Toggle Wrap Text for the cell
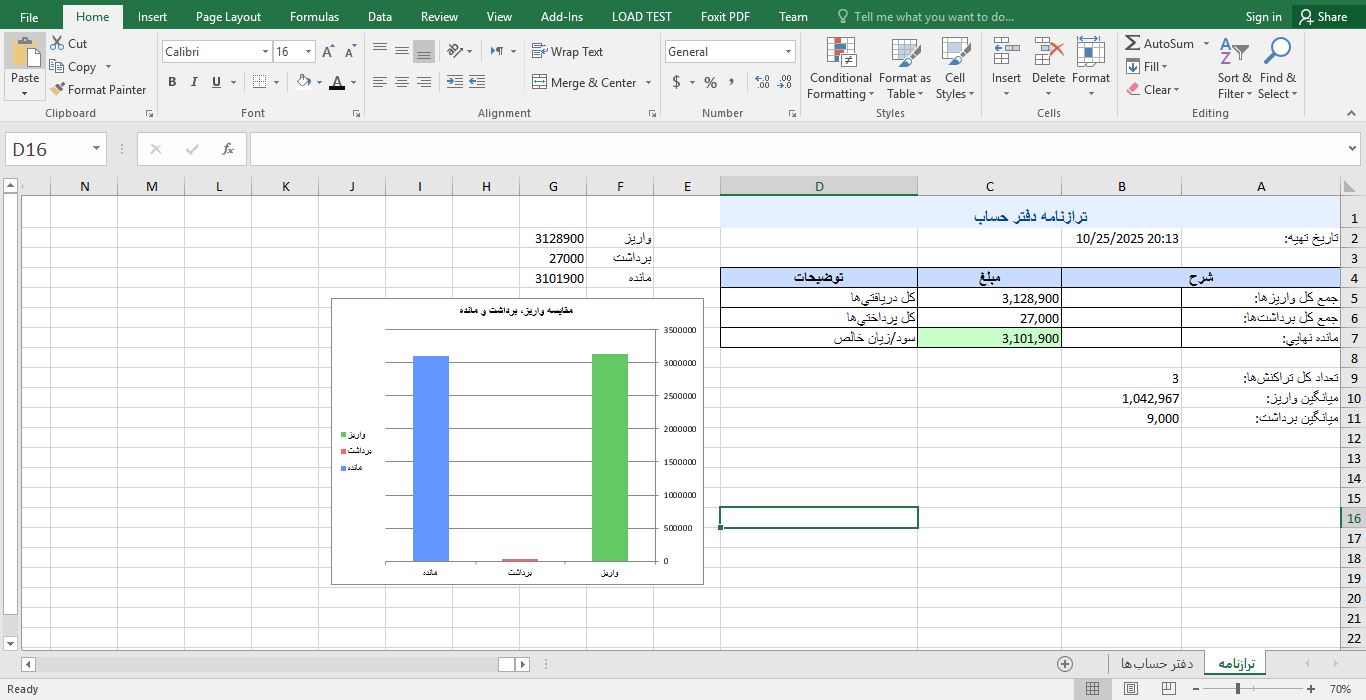1366x700 pixels. pyautogui.click(x=567, y=52)
